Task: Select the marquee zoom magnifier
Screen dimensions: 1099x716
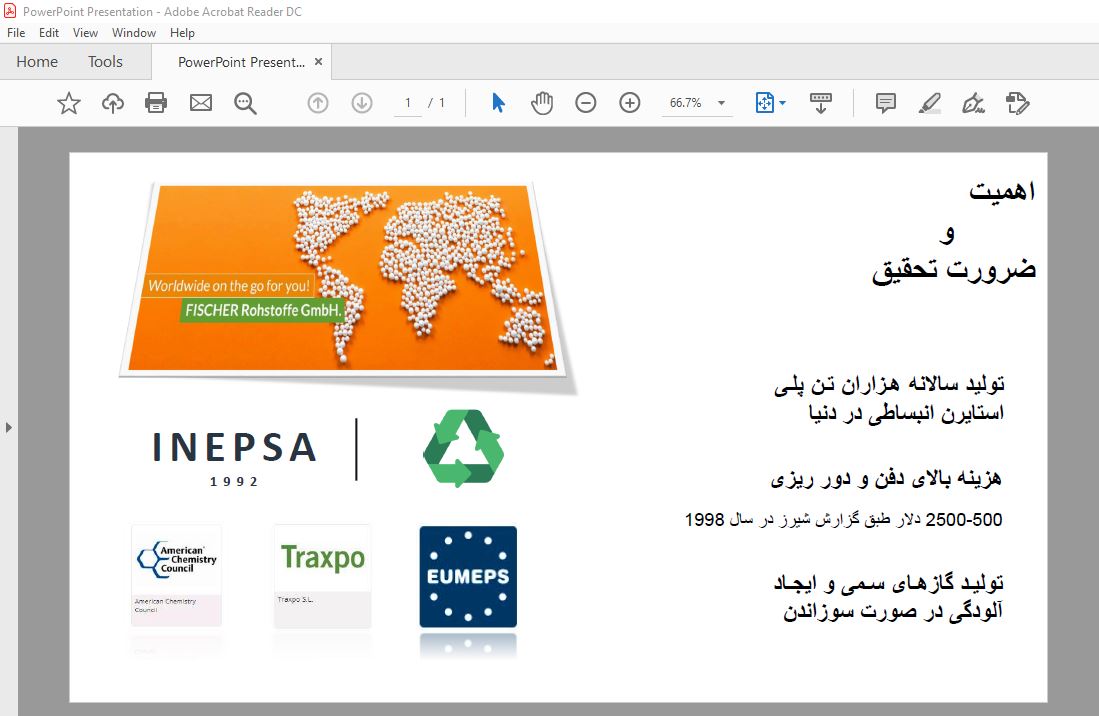Action: (x=245, y=102)
